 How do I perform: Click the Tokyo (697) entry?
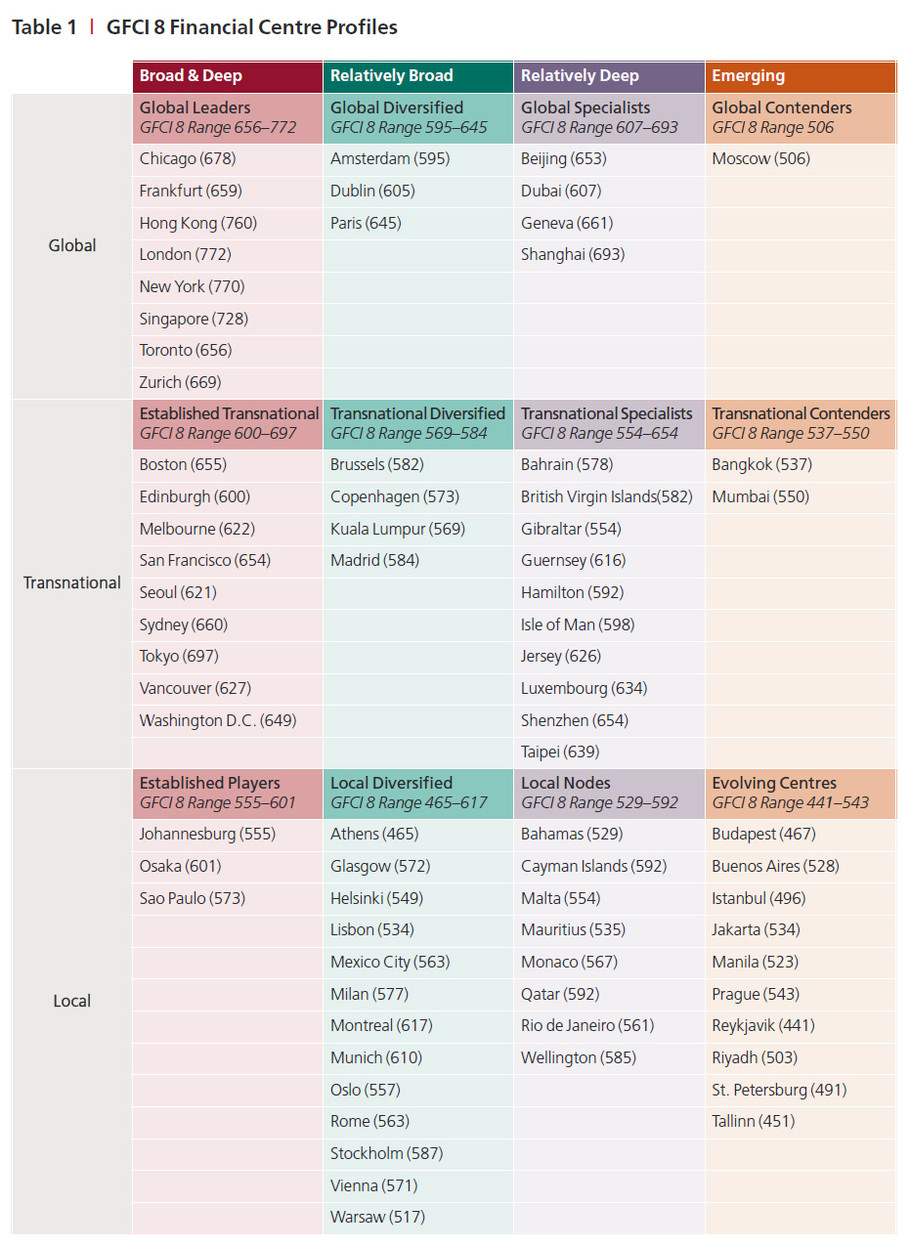coord(179,657)
